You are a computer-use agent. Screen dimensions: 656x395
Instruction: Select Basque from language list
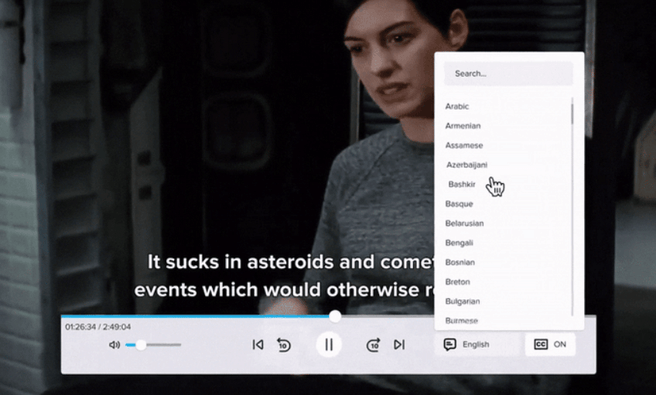459,204
